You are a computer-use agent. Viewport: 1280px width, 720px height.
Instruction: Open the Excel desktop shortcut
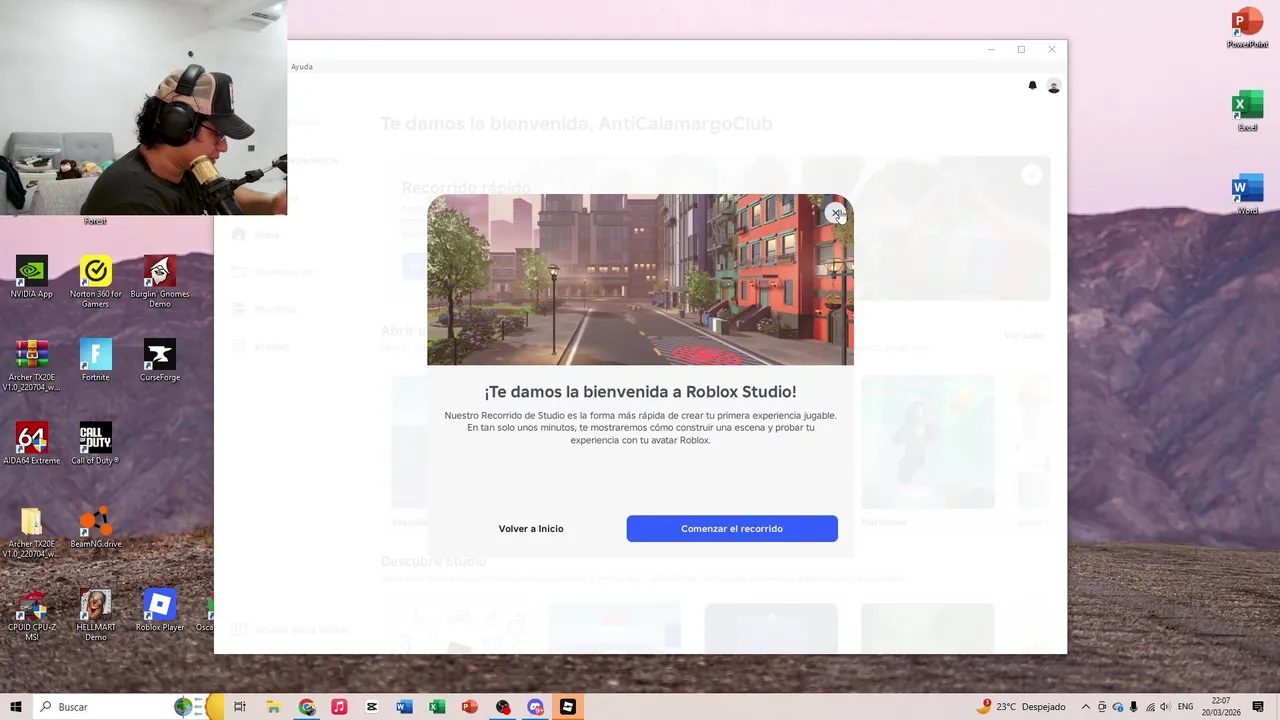1247,111
